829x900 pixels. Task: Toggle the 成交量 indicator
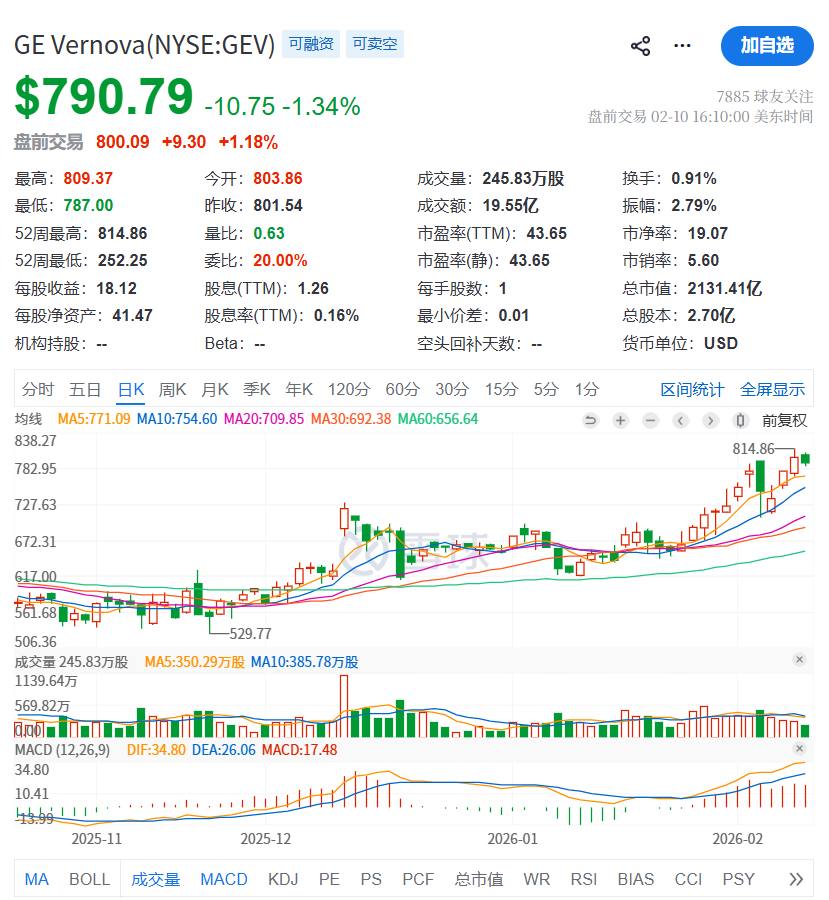click(156, 879)
